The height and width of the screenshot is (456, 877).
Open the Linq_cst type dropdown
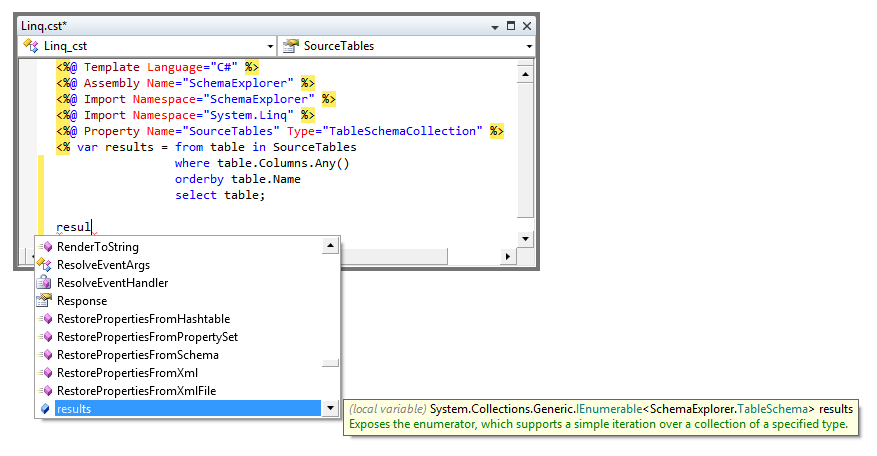pos(270,46)
